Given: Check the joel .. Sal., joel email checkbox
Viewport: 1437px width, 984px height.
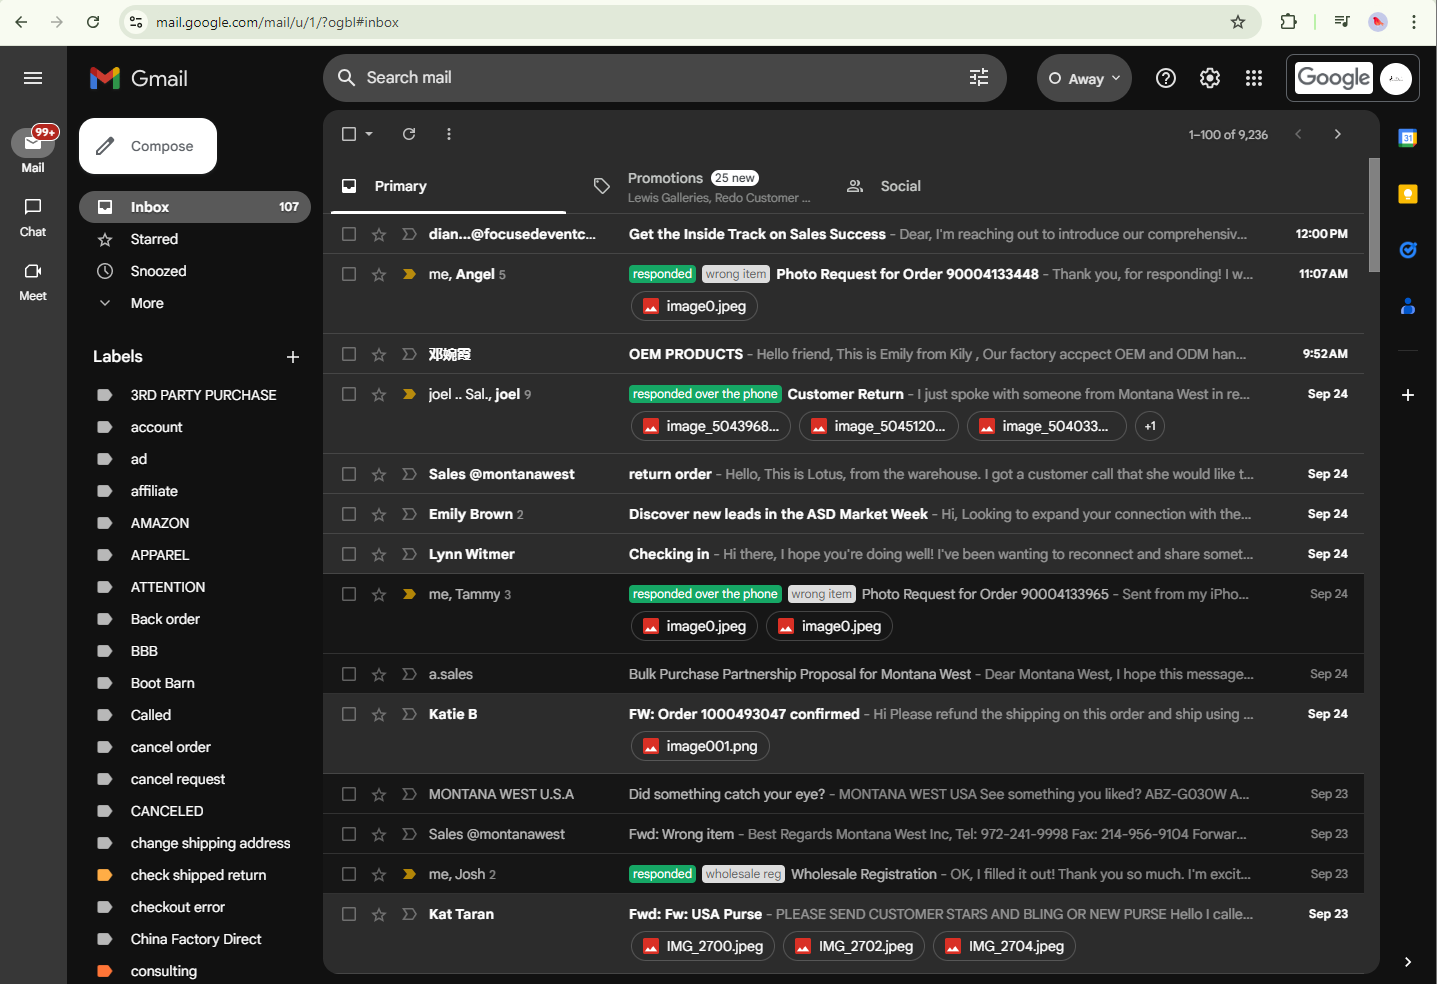Looking at the screenshot, I should (x=349, y=394).
